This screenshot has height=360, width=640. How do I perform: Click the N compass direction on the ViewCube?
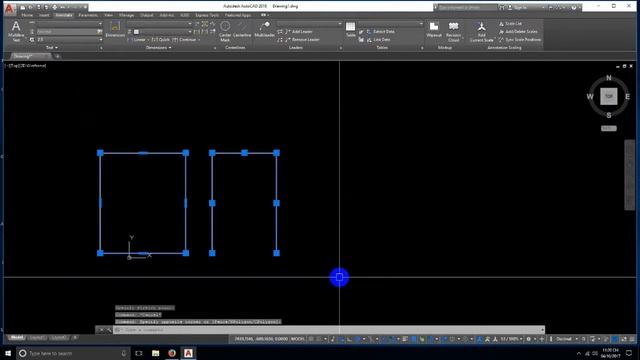pyautogui.click(x=609, y=78)
